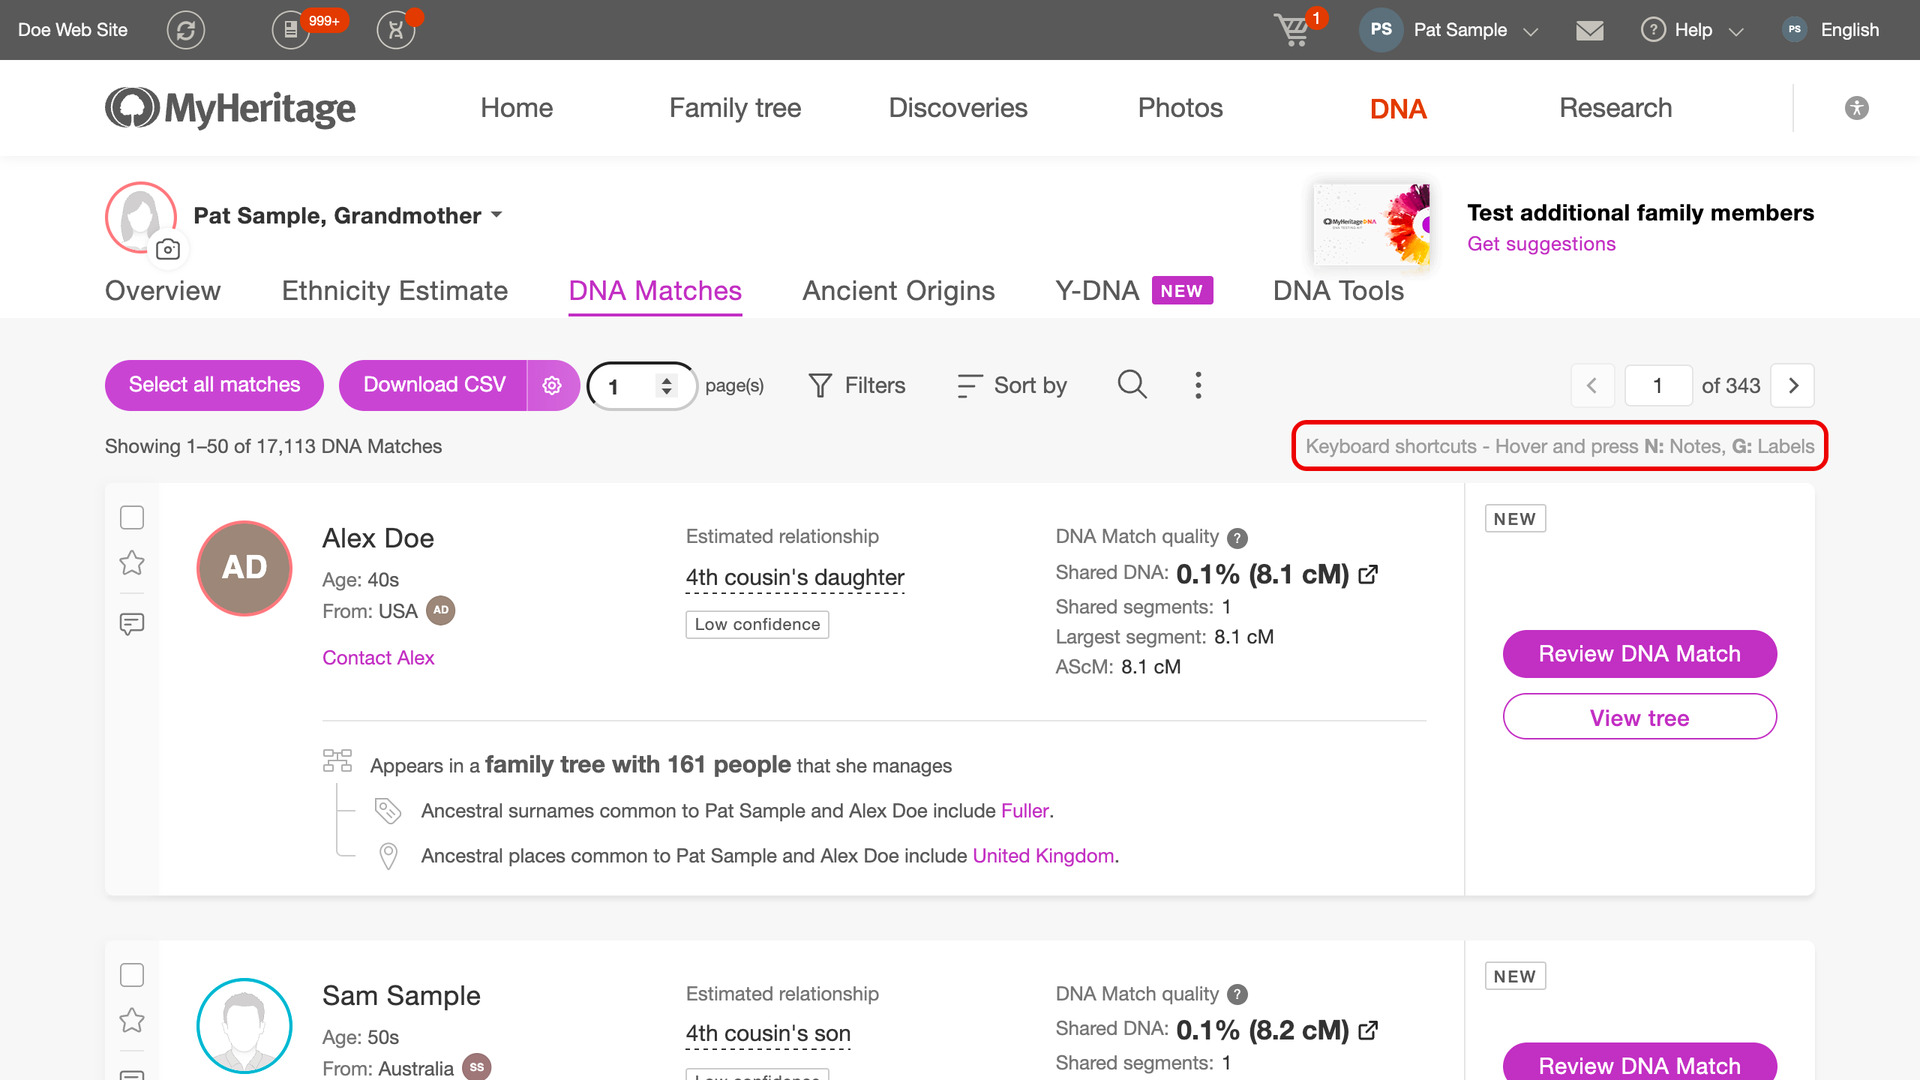Viewport: 1920px width, 1080px height.
Task: Open the English language selector
Action: pos(1832,30)
